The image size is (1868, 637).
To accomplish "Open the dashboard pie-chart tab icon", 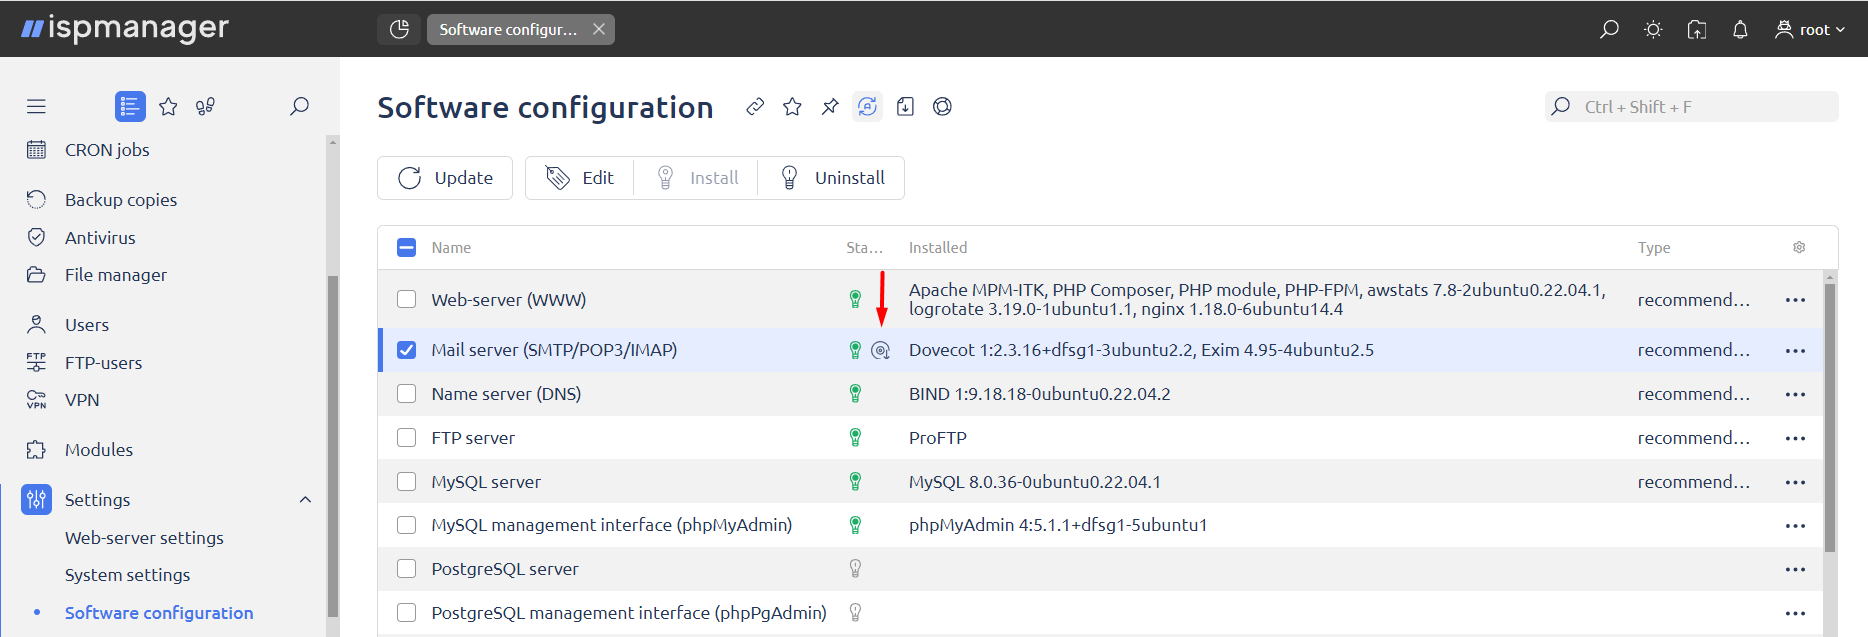I will [x=399, y=29].
